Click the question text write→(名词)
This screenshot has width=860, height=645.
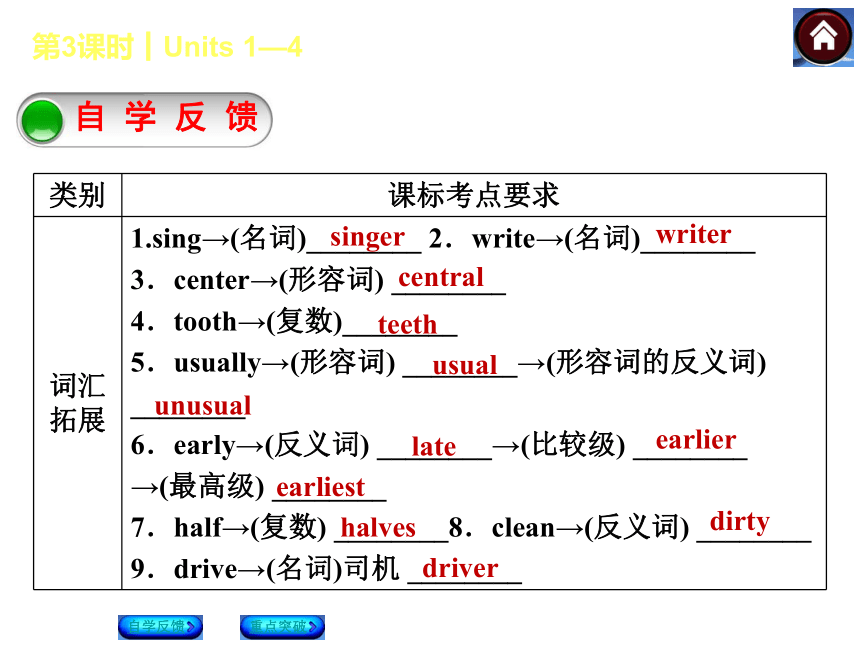tap(556, 239)
